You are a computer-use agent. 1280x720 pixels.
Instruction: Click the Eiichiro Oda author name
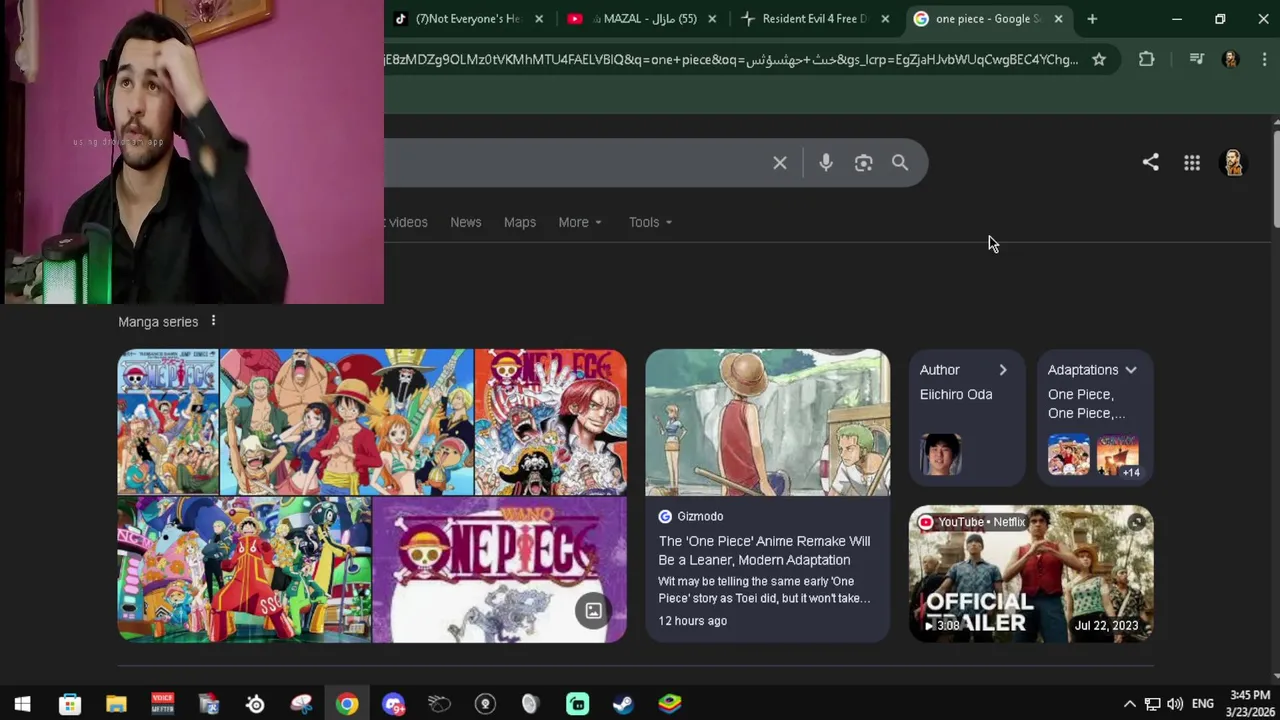[956, 394]
